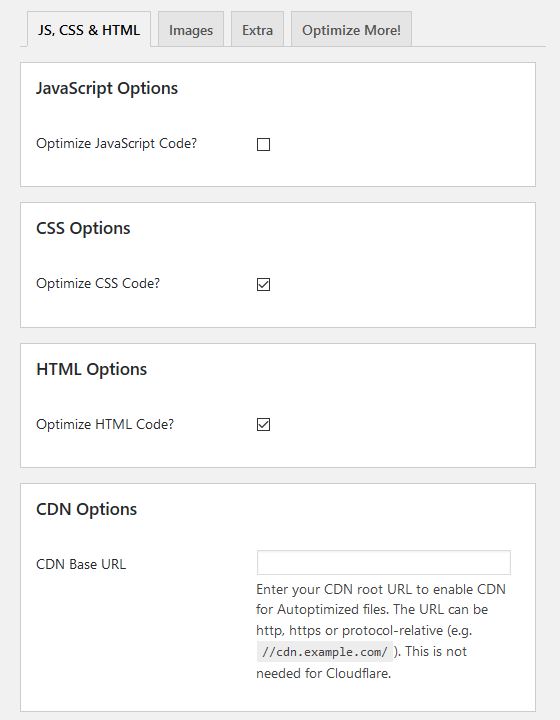This screenshot has width=560, height=720.
Task: Click the JavaScript Options section heading
Action: coord(107,88)
